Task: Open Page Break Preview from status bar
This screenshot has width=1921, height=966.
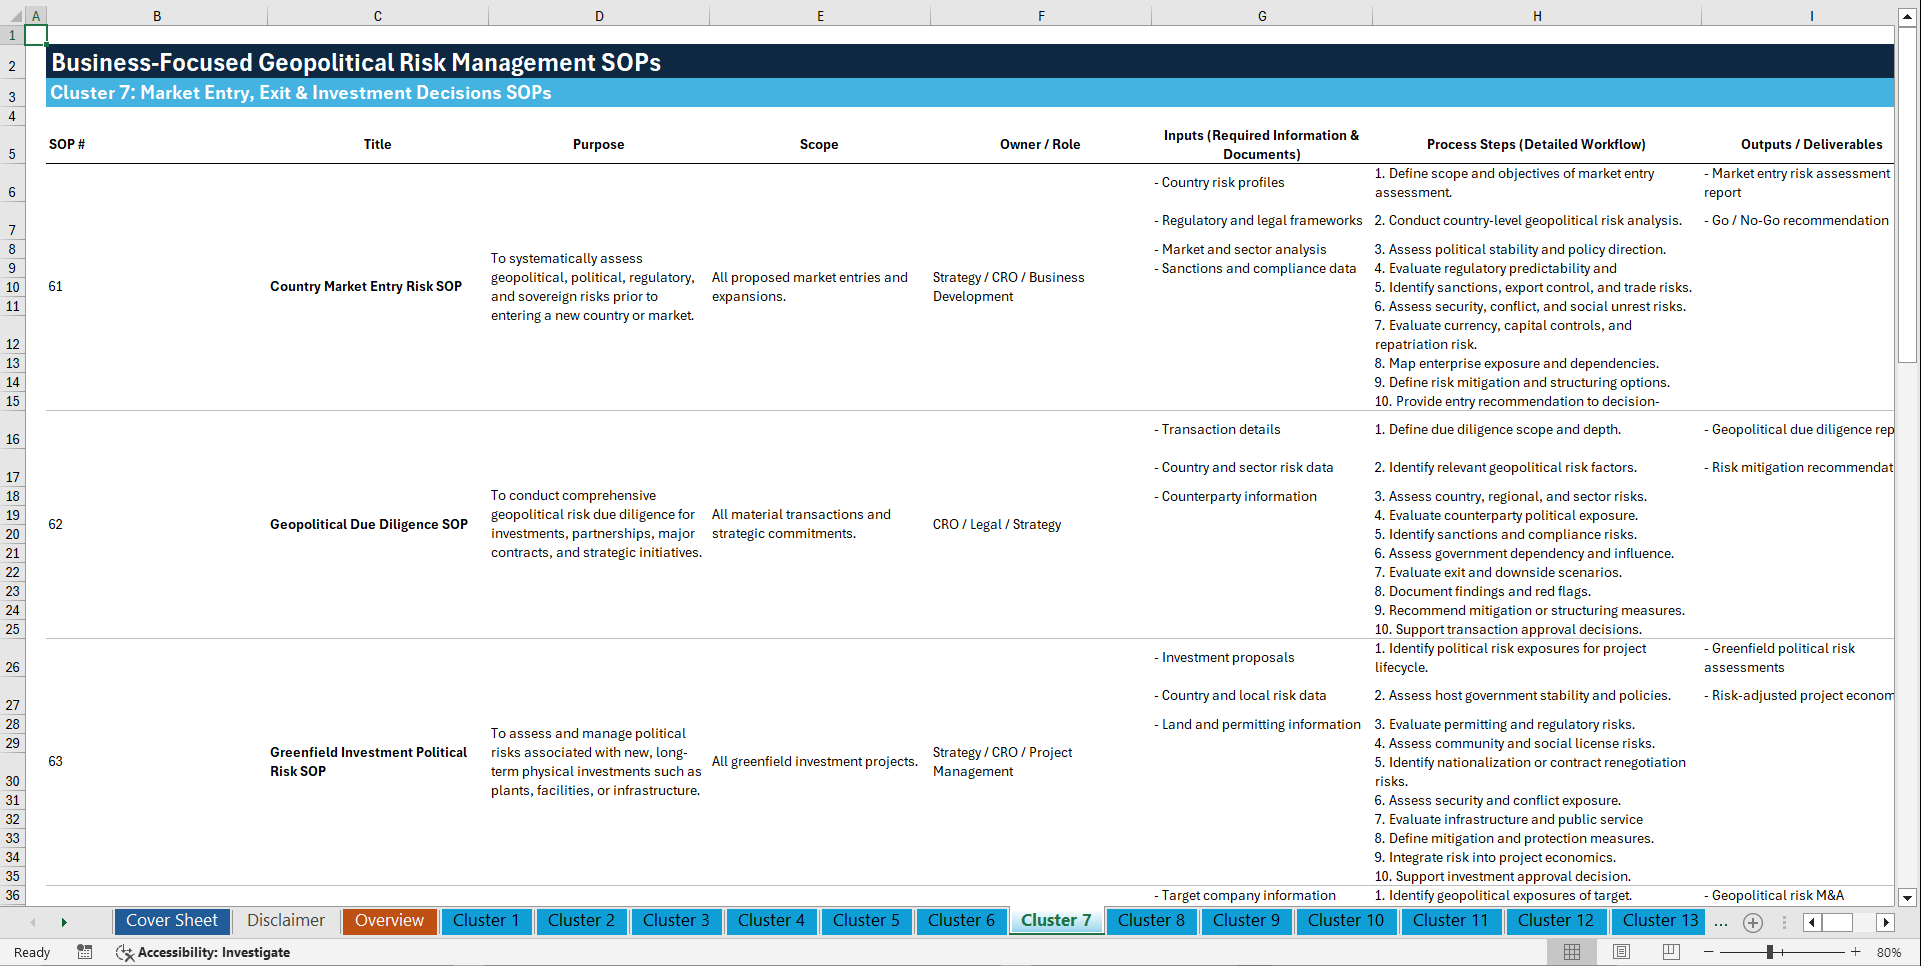Action: coord(1670,951)
